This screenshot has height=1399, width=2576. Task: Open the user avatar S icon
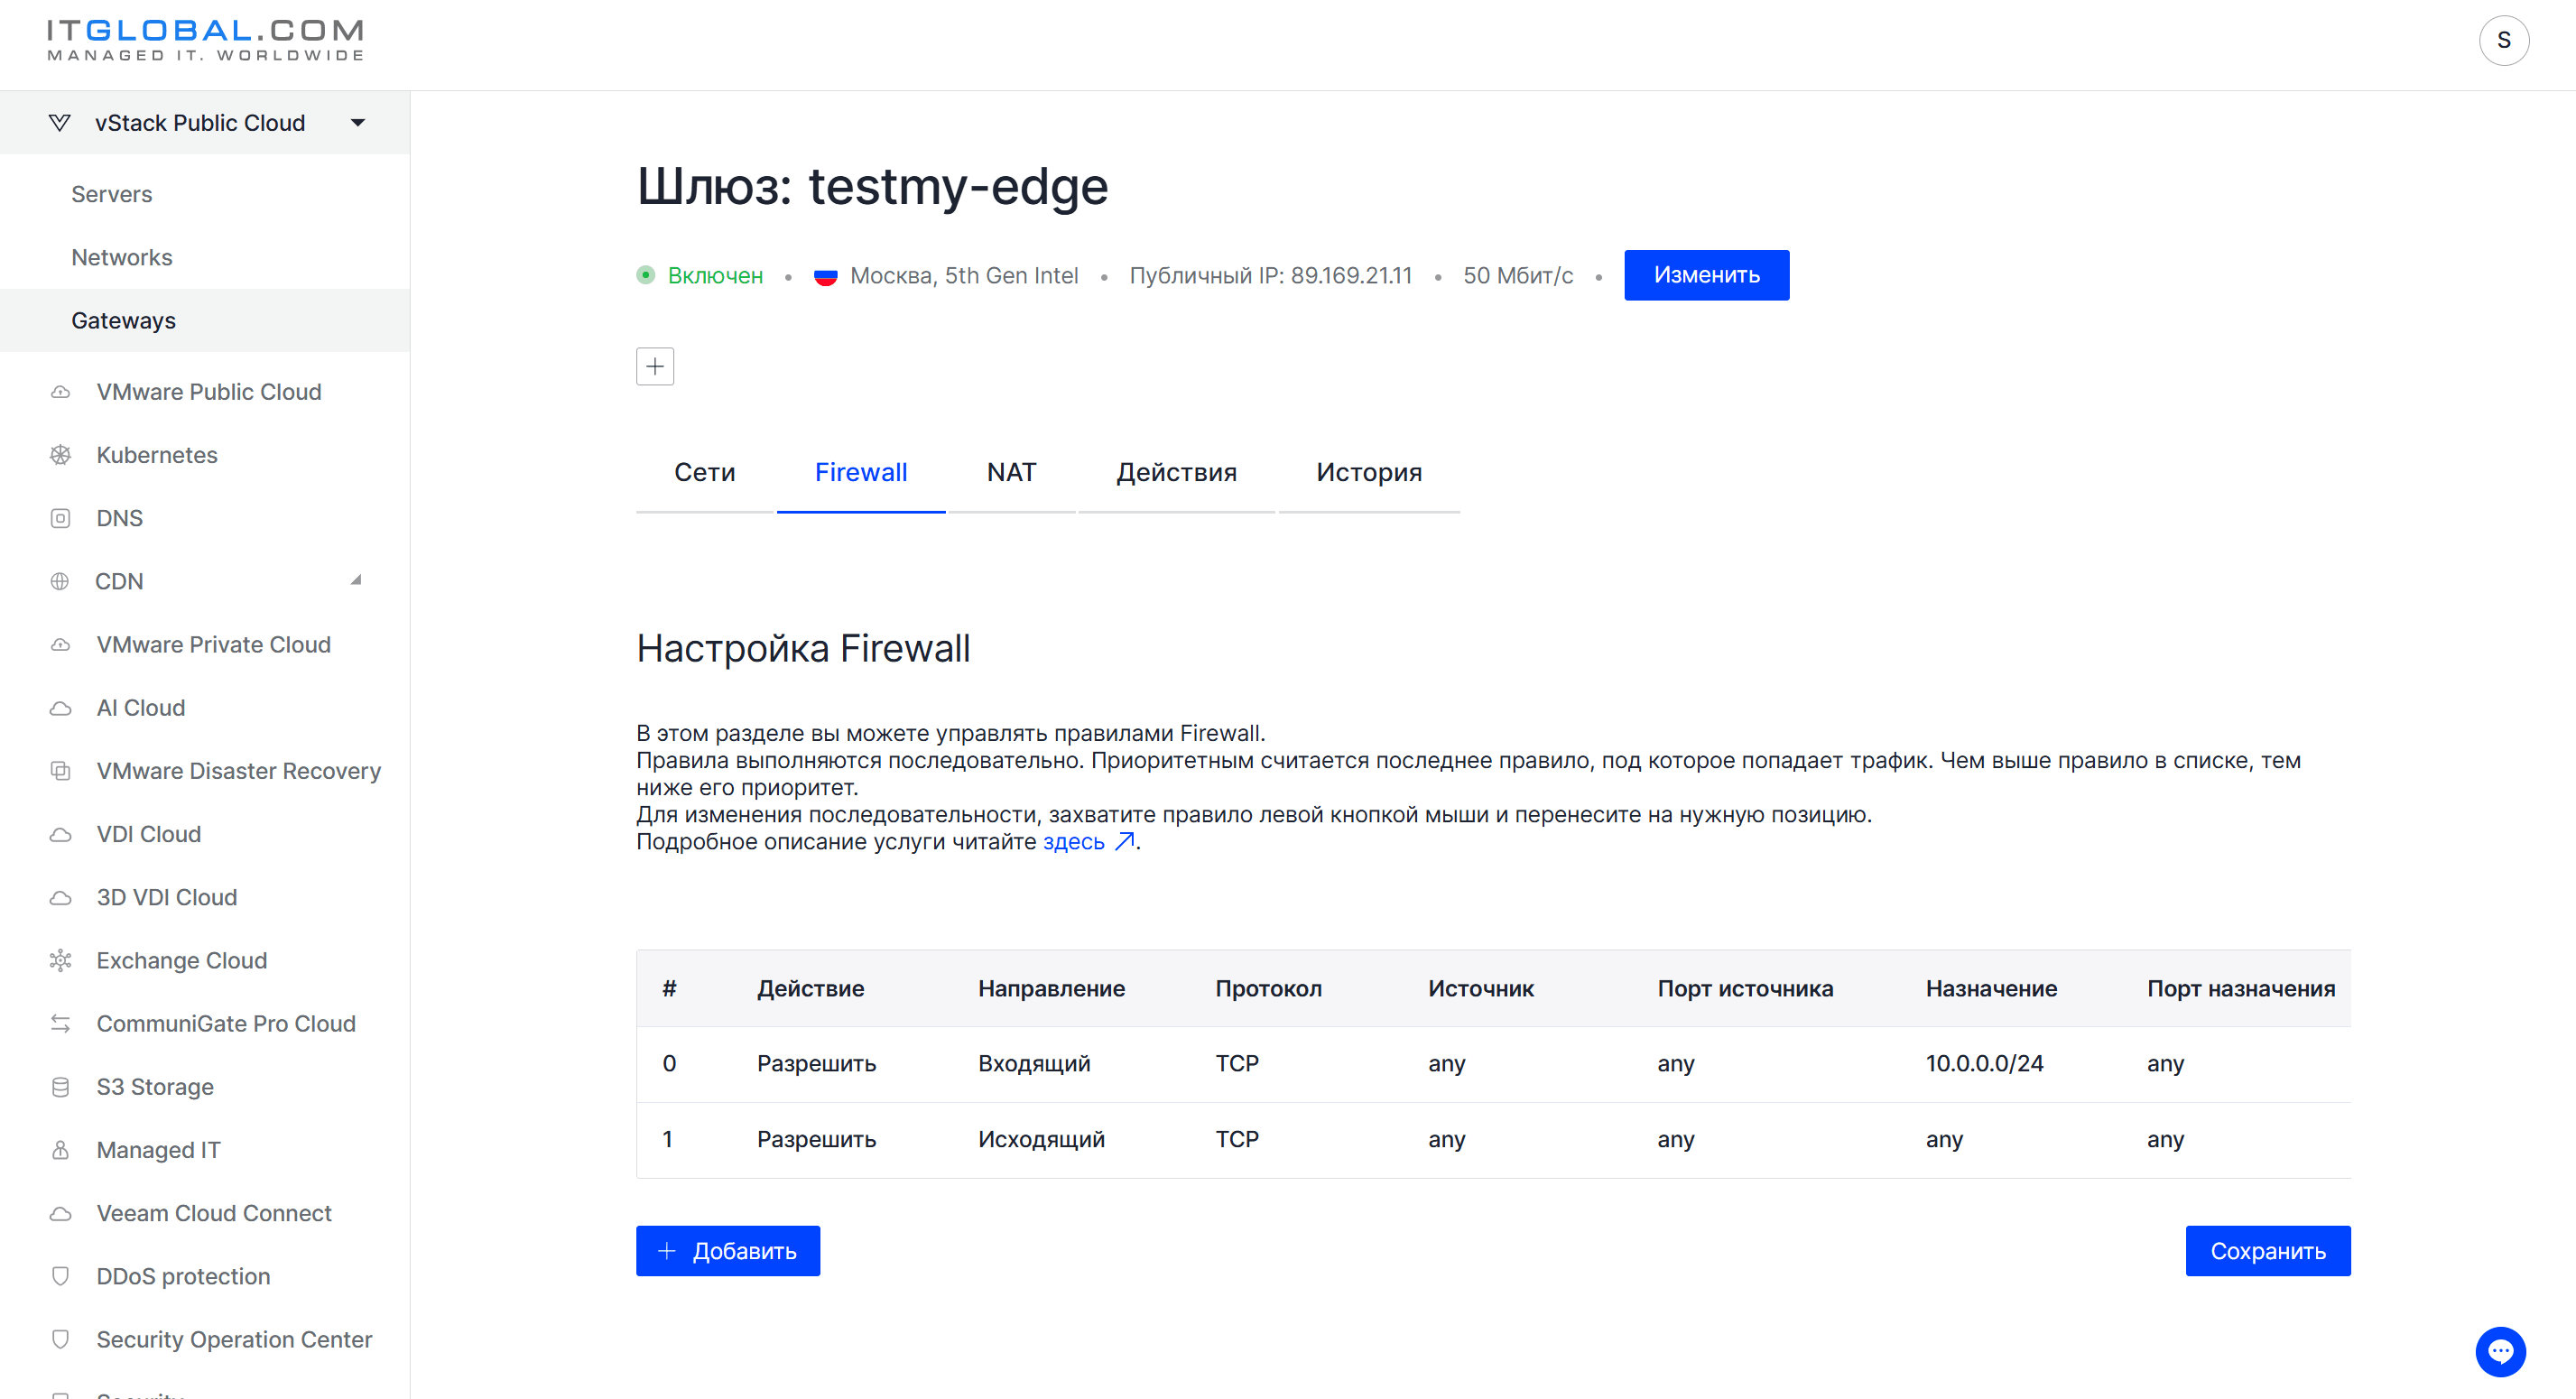pyautogui.click(x=2504, y=40)
